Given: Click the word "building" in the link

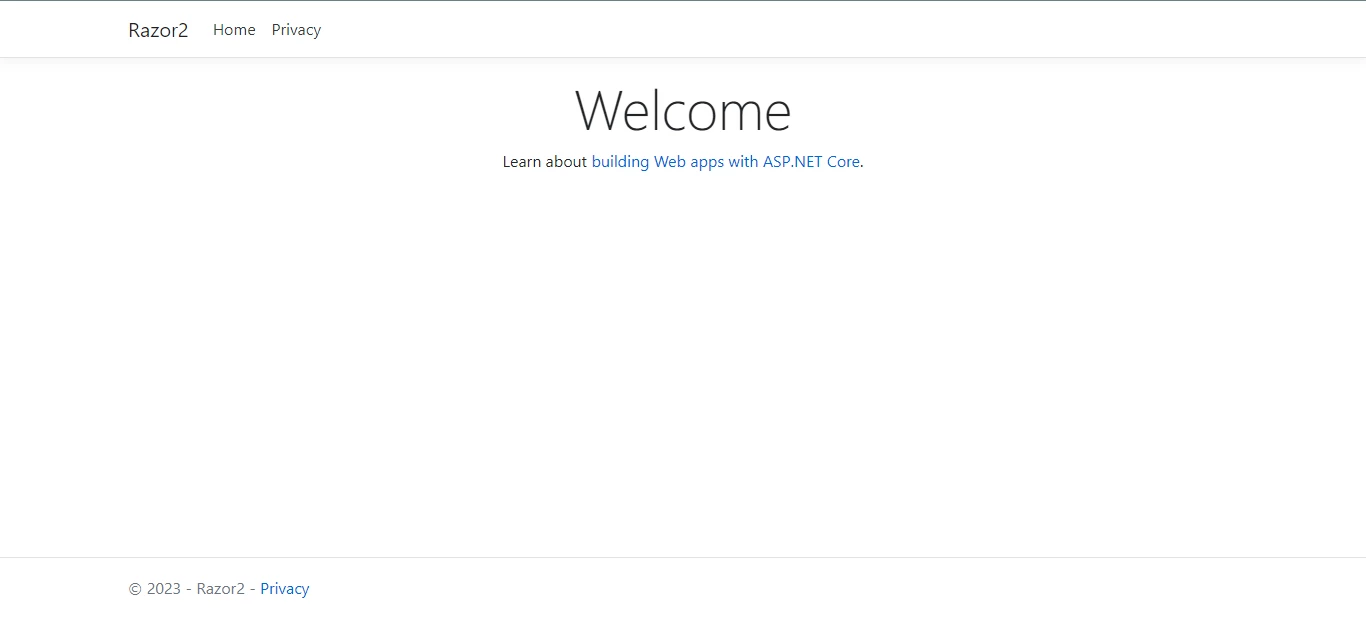Looking at the screenshot, I should point(620,161).
